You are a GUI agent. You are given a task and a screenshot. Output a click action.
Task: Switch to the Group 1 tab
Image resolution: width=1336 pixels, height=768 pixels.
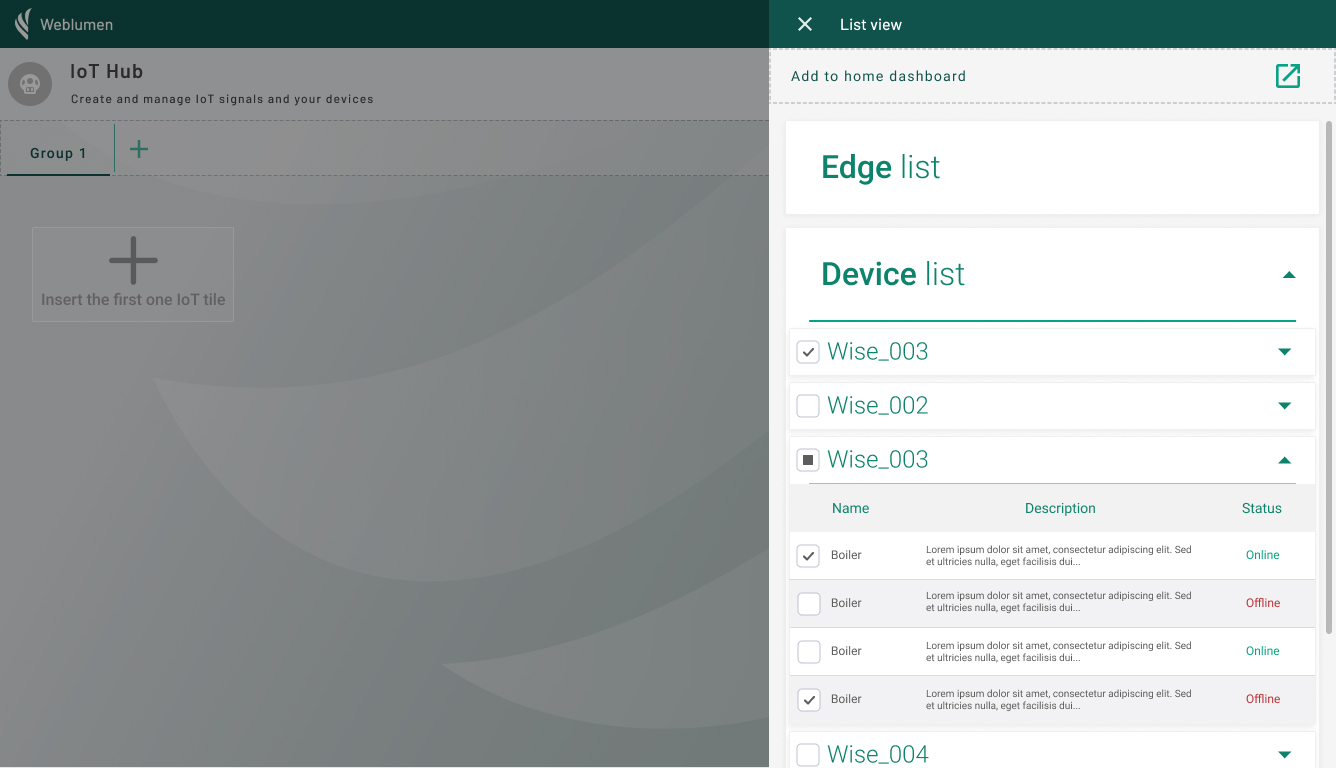58,153
